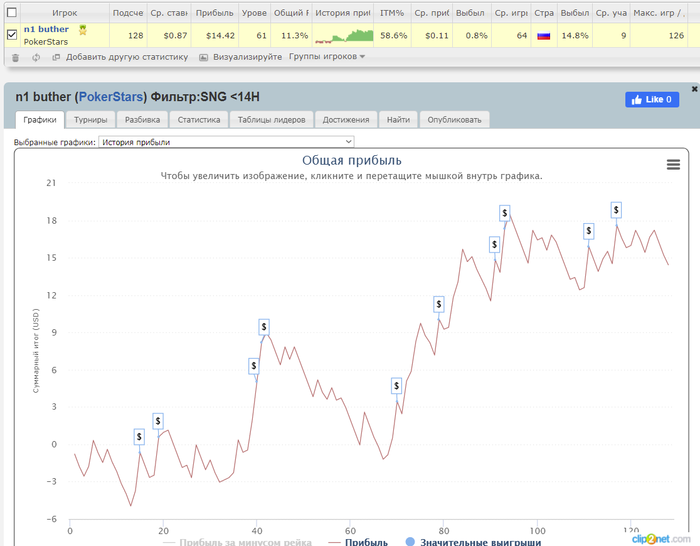The height and width of the screenshot is (546, 700).
Task: Click the Общая прибыль chart title
Action: [x=352, y=160]
